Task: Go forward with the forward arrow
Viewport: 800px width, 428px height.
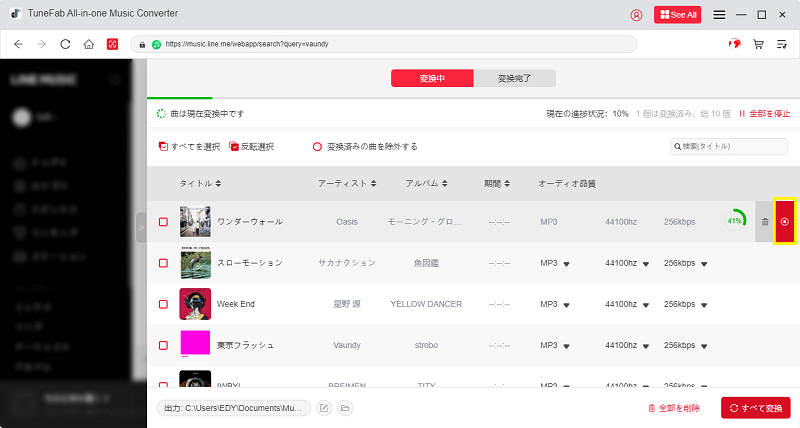Action: point(42,44)
